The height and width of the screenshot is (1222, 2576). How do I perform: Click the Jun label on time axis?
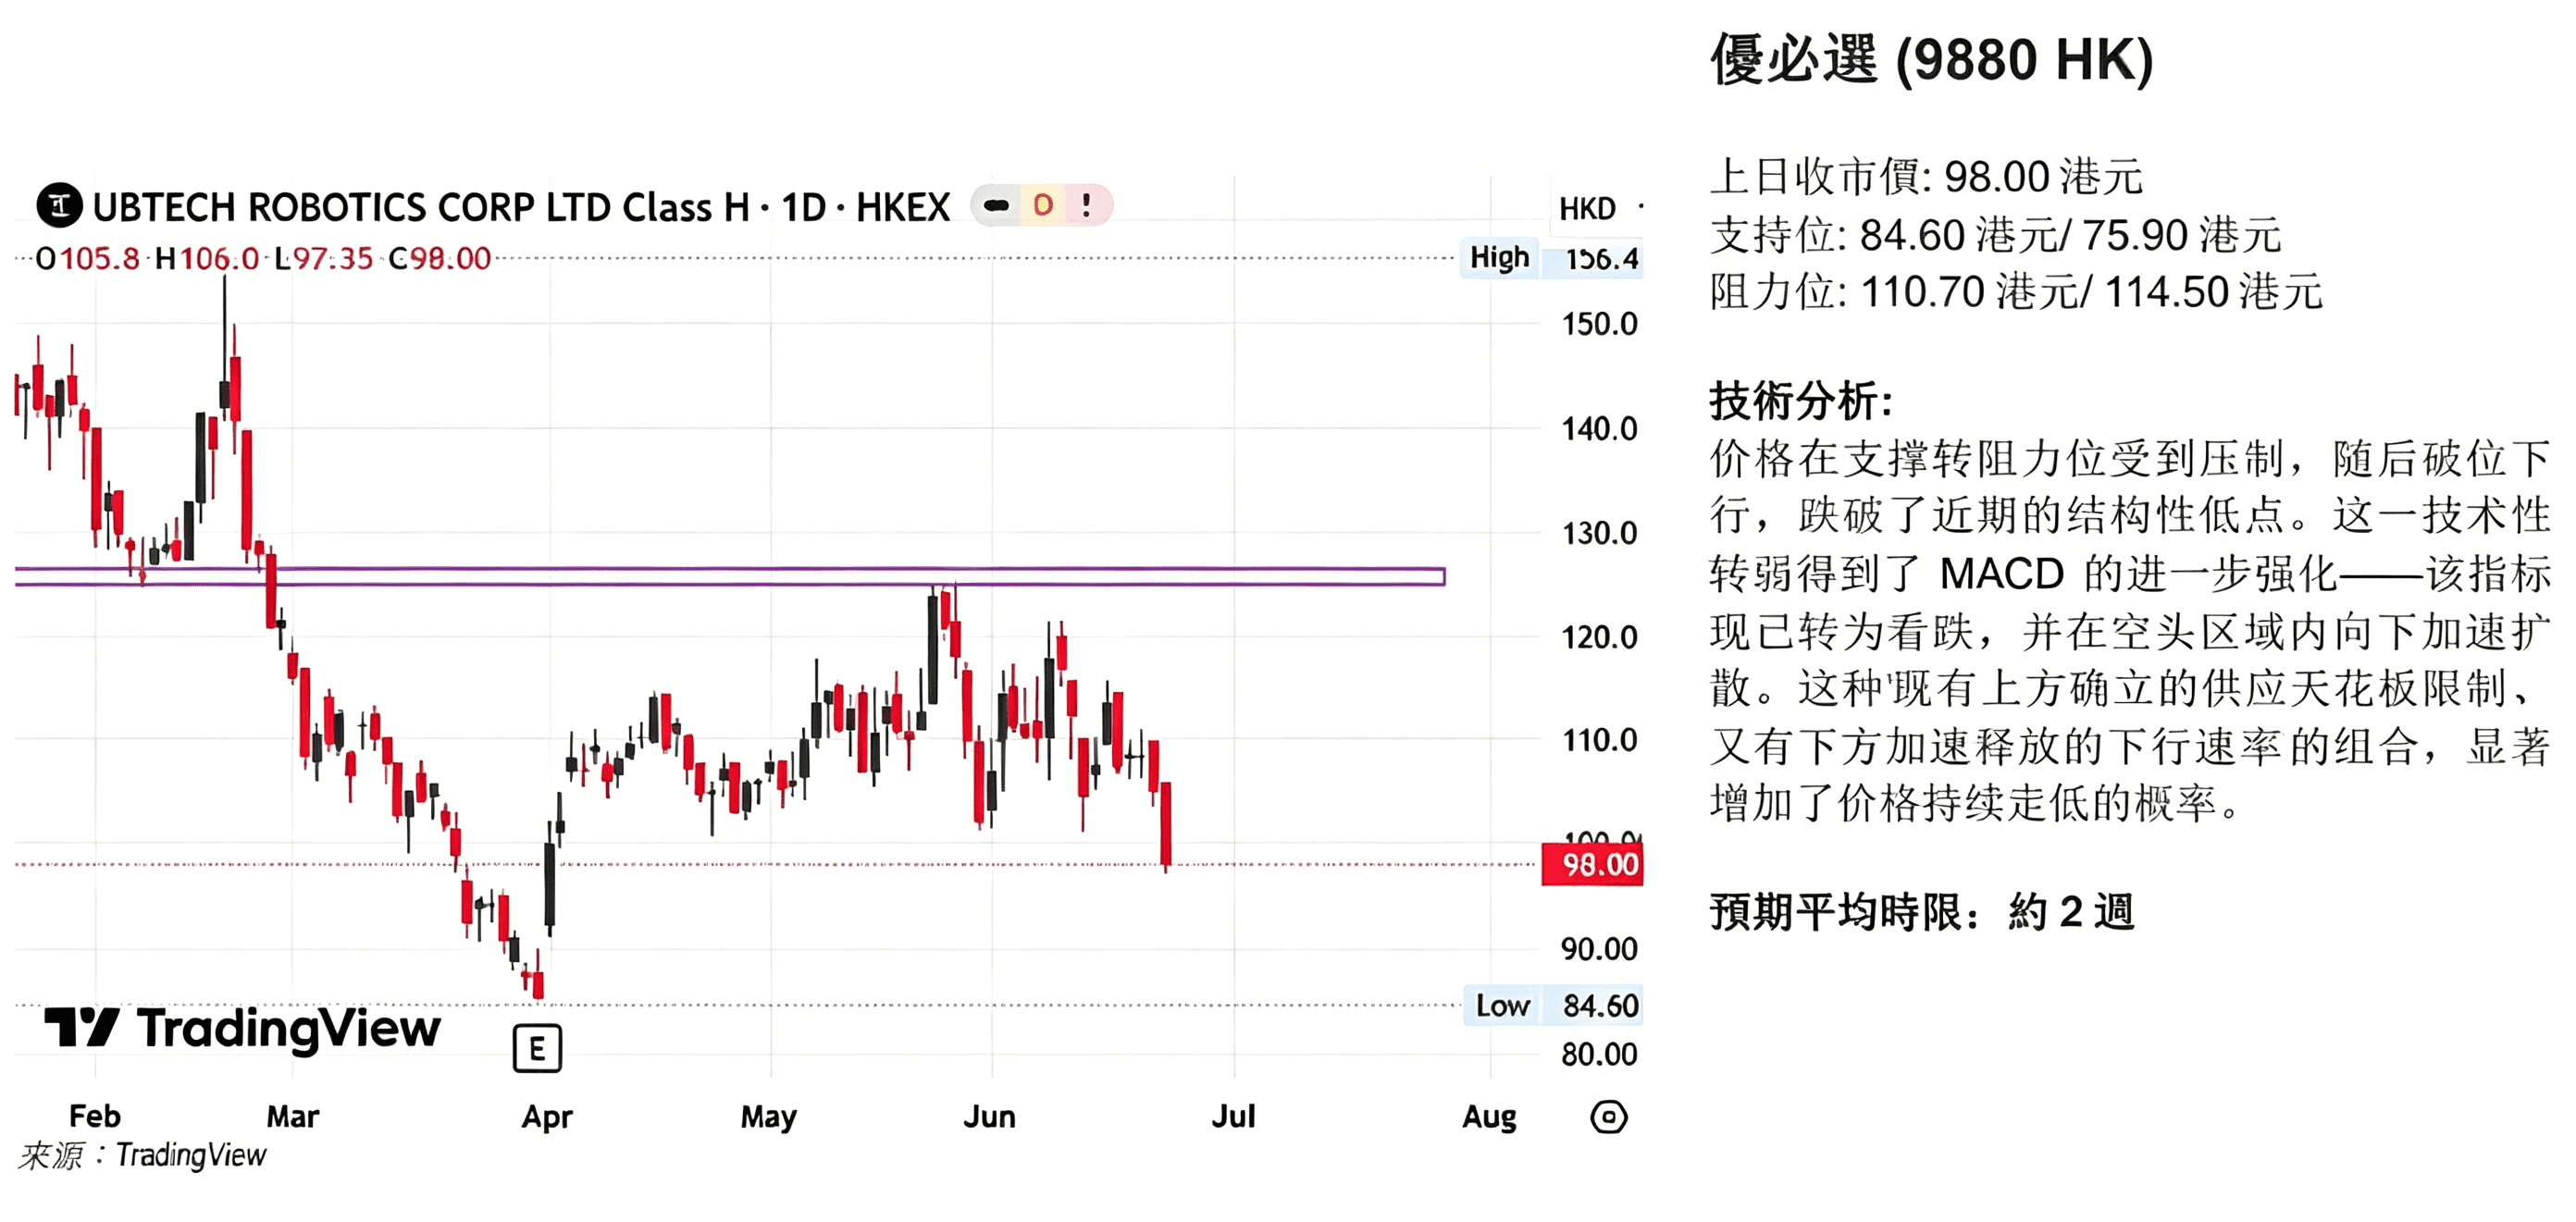coord(989,1116)
